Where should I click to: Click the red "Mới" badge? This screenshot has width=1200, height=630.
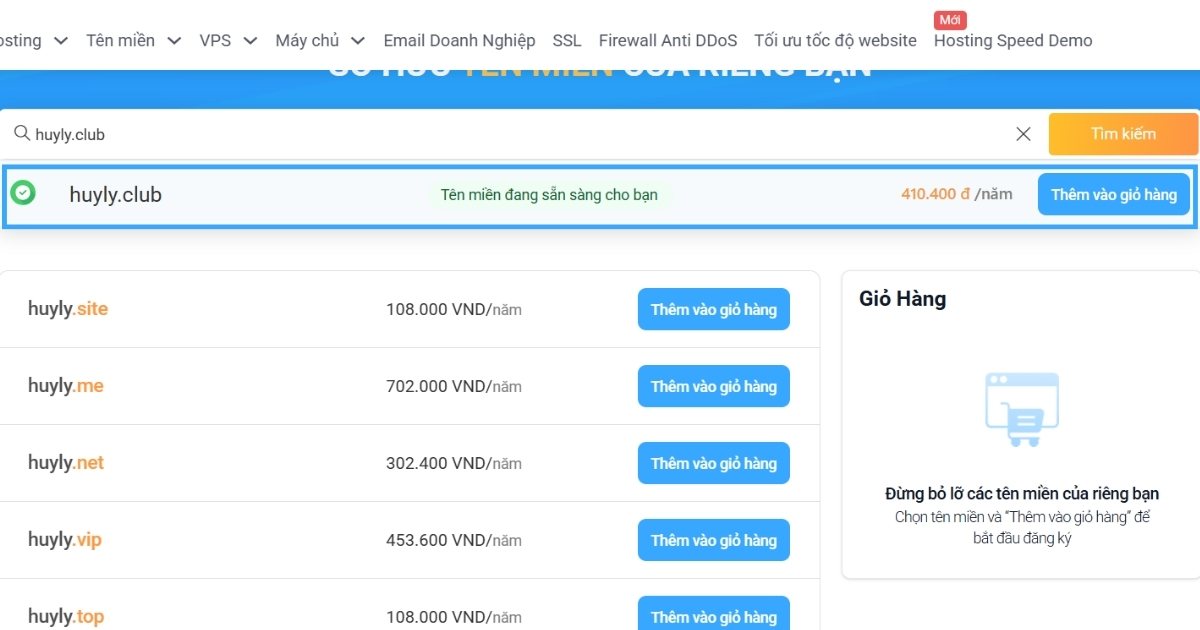950,20
